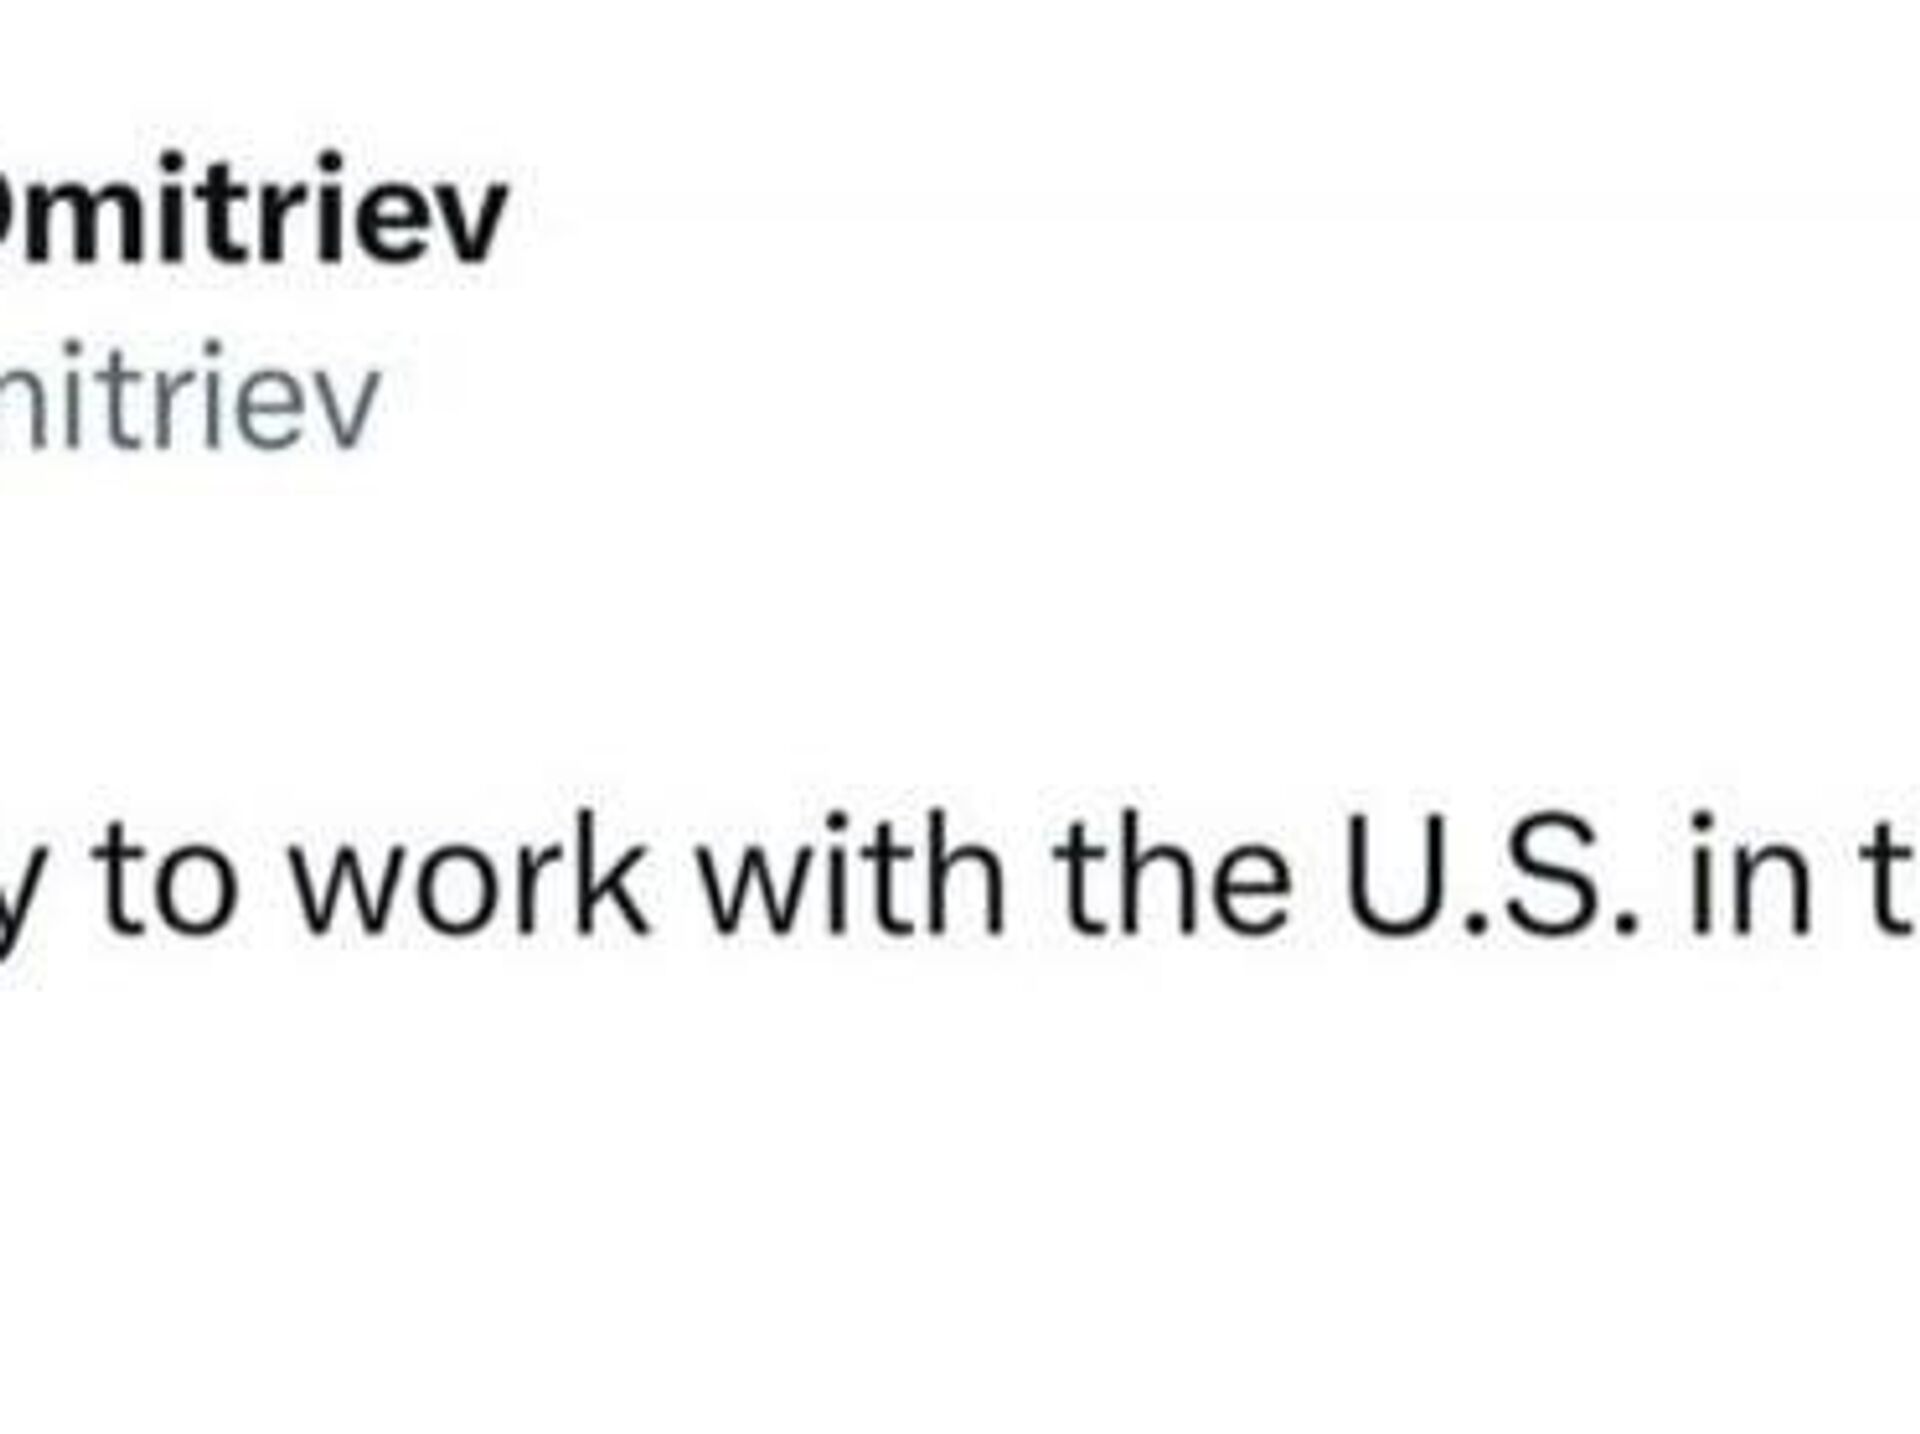Click "U.S." in the tweet text
1920x1434 pixels.
(1492, 875)
